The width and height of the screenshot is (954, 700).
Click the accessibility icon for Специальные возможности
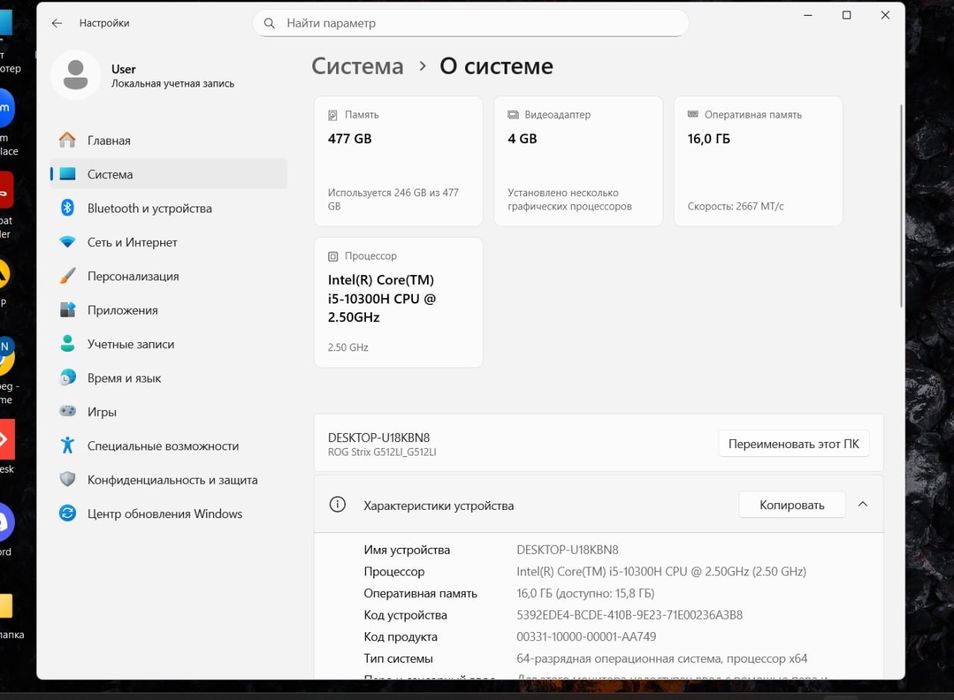click(x=68, y=445)
